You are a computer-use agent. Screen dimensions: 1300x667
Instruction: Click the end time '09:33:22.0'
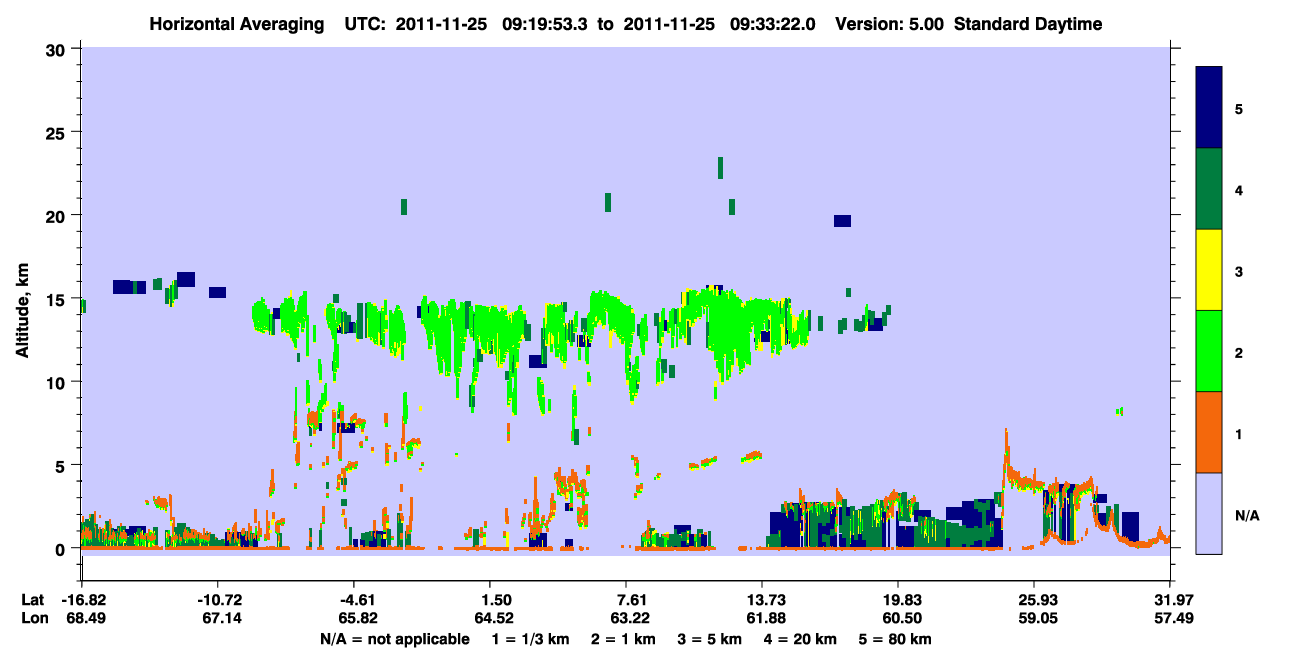coord(774,24)
